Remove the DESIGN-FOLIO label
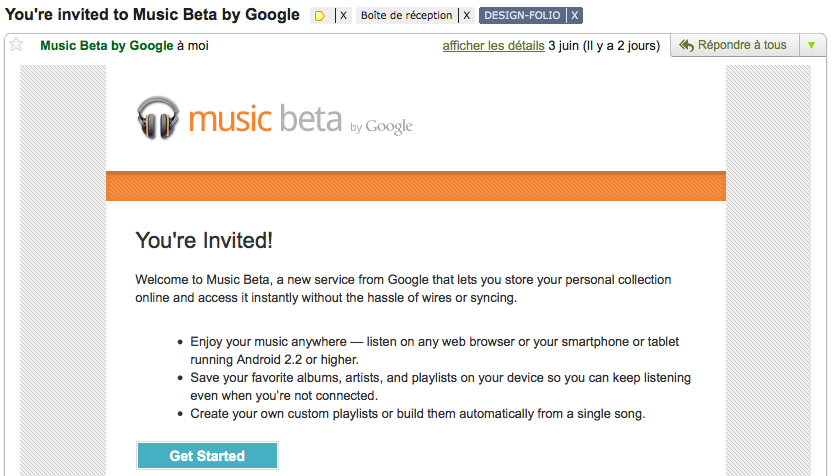Screen dimensions: 833x476 575,16
